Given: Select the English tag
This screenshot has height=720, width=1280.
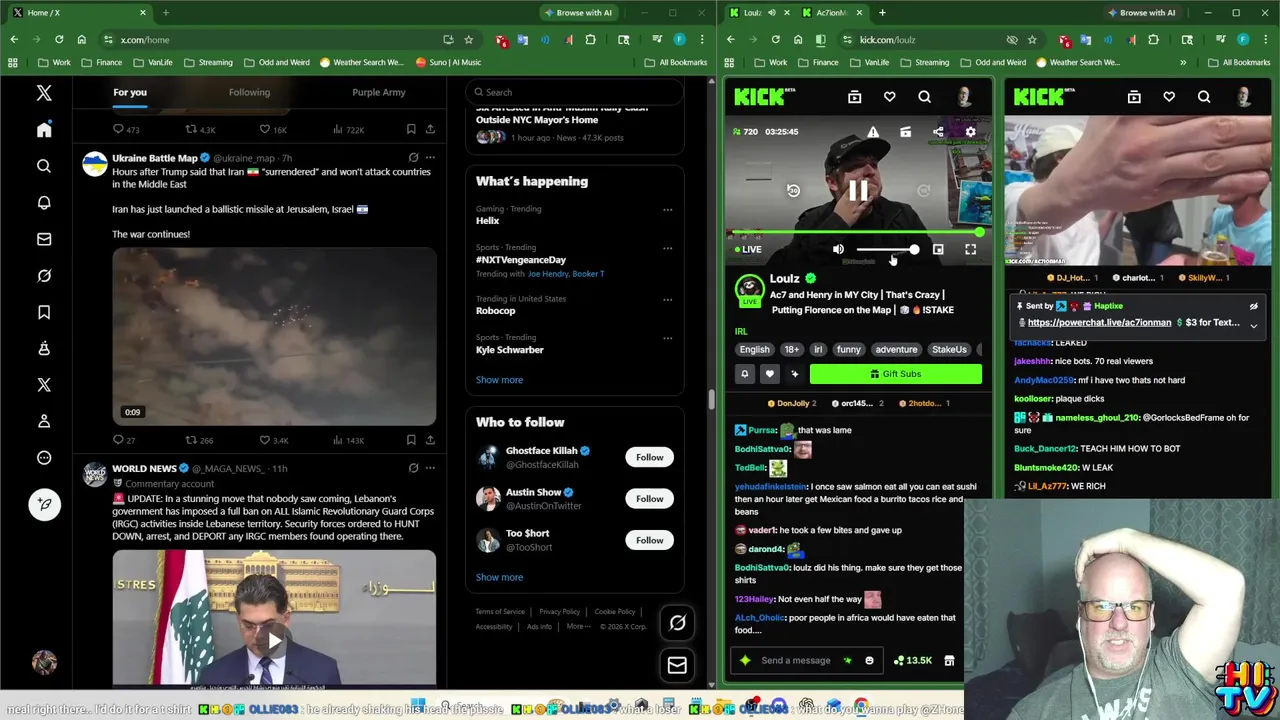Looking at the screenshot, I should [755, 350].
